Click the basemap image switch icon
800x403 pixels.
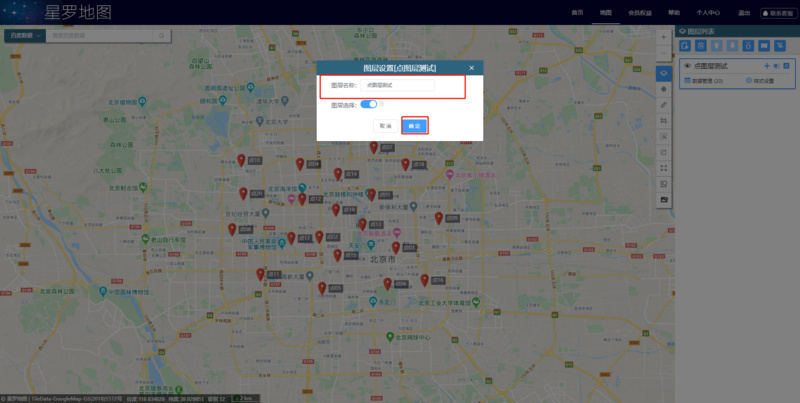[664, 199]
